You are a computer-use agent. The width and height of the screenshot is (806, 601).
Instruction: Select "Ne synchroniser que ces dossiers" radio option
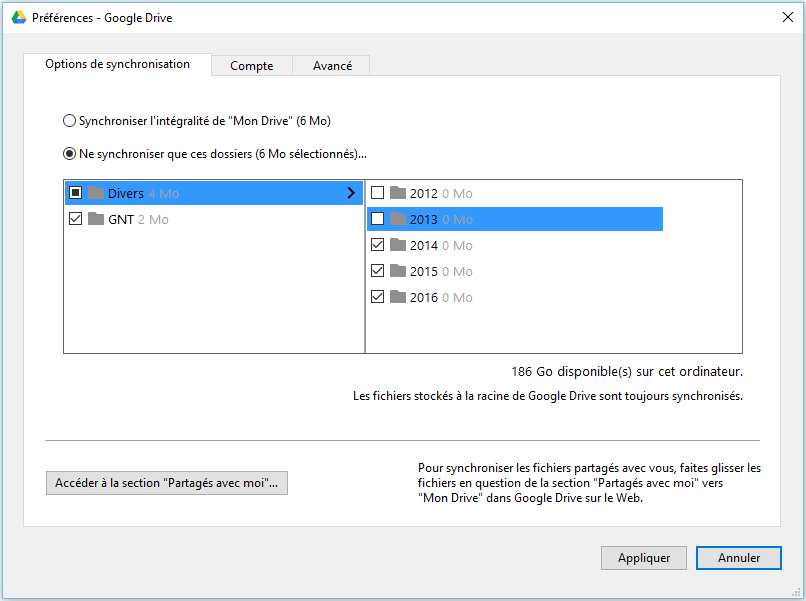tap(69, 154)
